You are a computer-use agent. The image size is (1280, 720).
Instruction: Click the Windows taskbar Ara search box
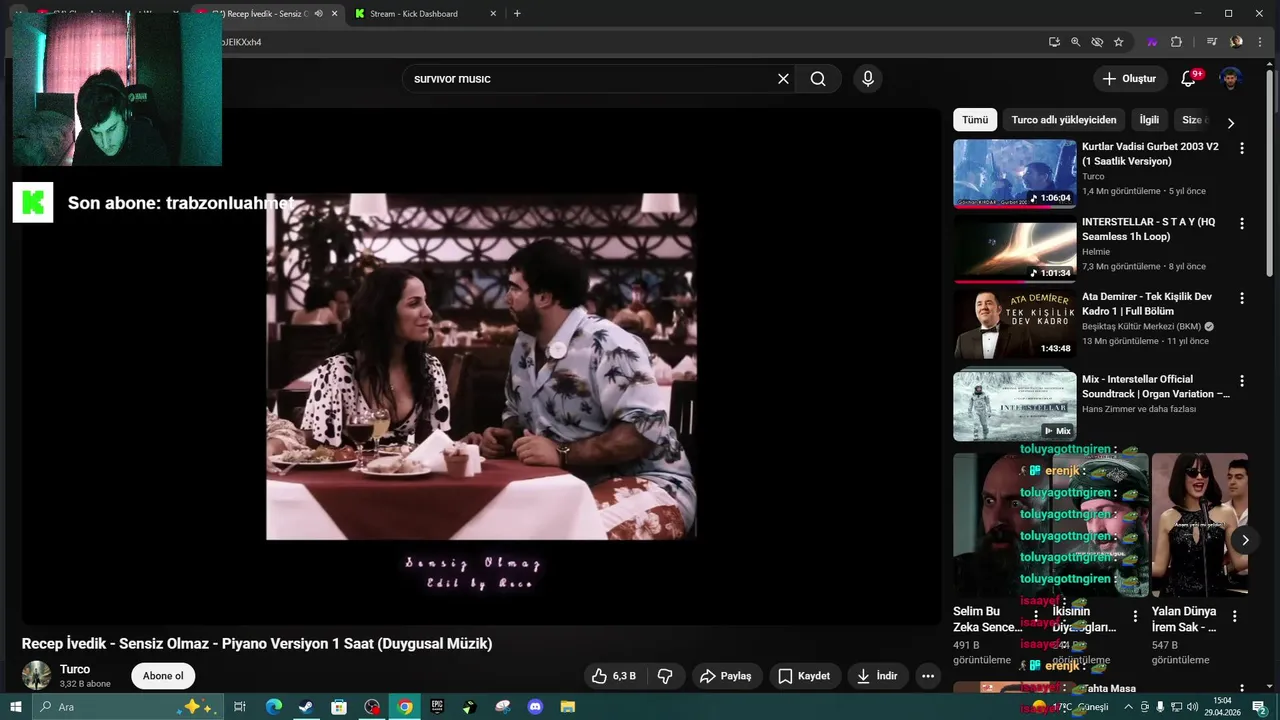pyautogui.click(x=128, y=707)
